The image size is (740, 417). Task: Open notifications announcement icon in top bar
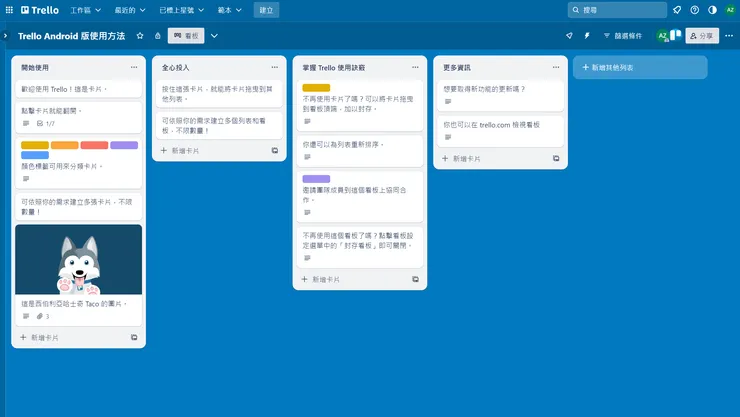tap(677, 10)
